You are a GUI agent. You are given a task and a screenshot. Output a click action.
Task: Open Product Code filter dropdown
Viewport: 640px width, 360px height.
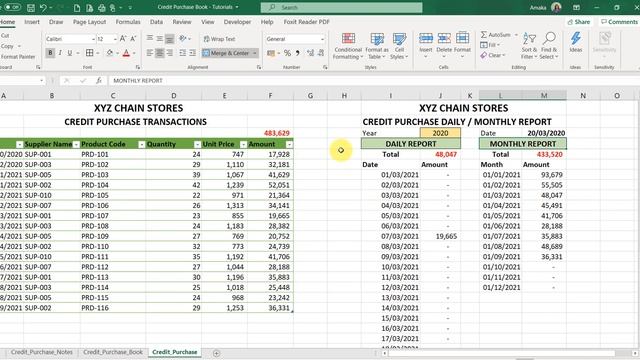(x=141, y=144)
